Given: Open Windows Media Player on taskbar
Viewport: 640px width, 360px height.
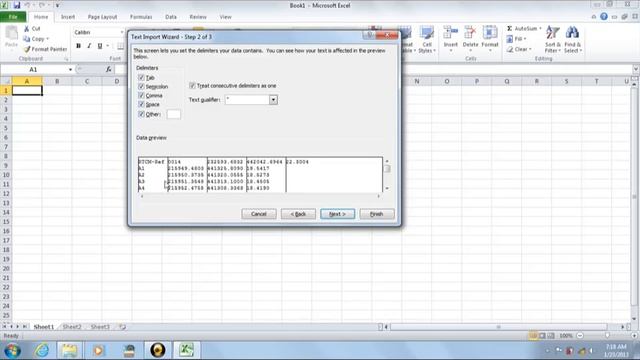Looking at the screenshot, I should (98, 350).
